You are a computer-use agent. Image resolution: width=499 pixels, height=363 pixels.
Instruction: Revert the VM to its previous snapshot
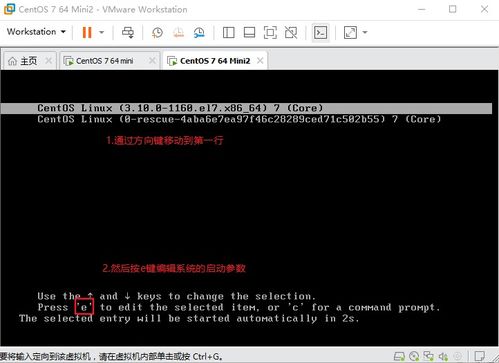[178, 32]
